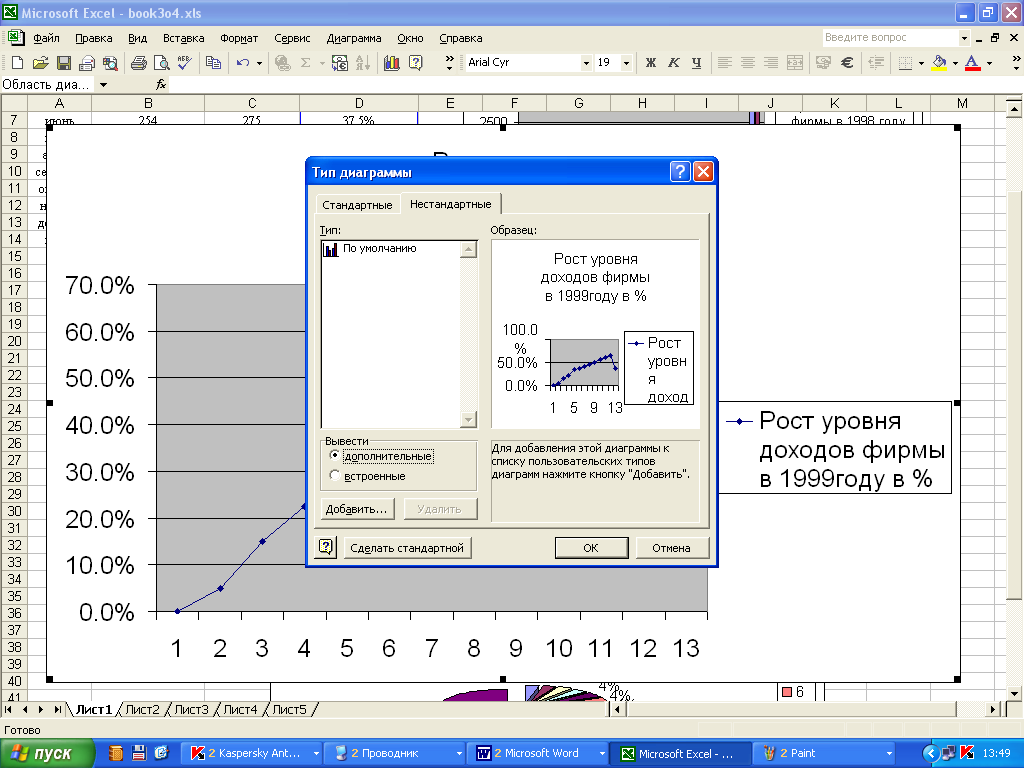Open the Вставка menu
The width and height of the screenshot is (1024, 768).
pos(184,38)
